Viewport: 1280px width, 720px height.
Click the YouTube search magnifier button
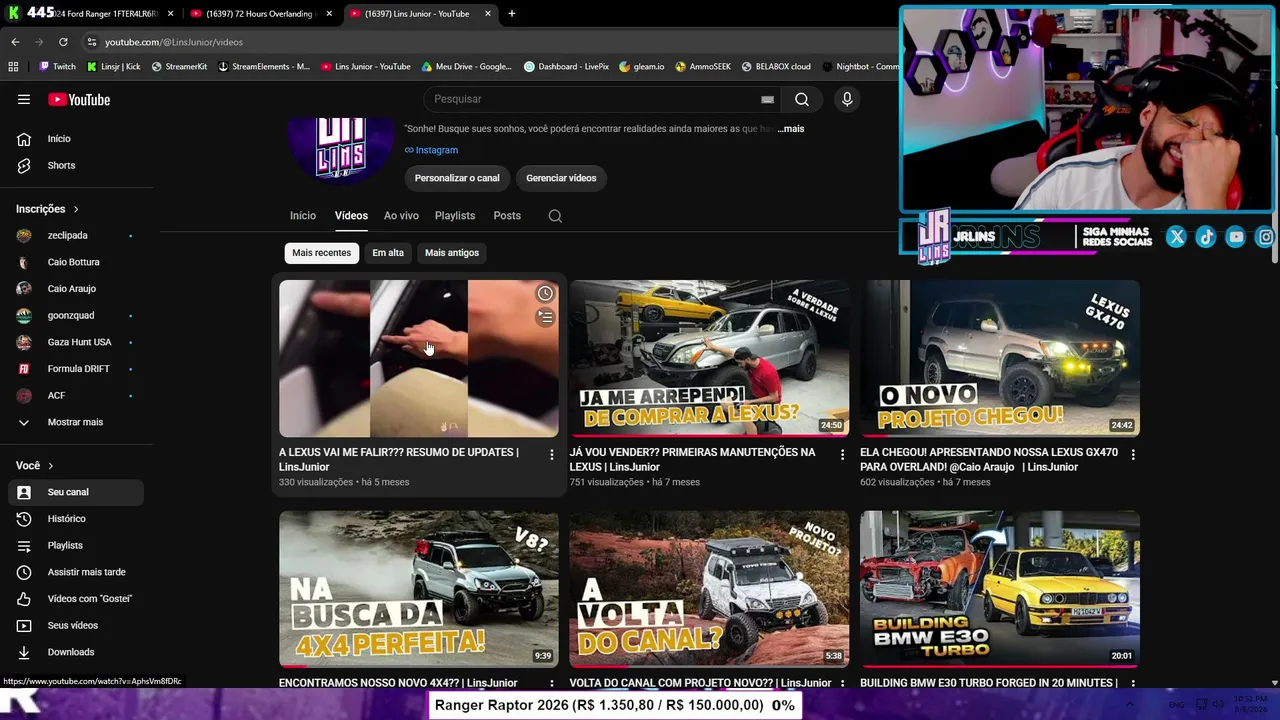point(802,99)
